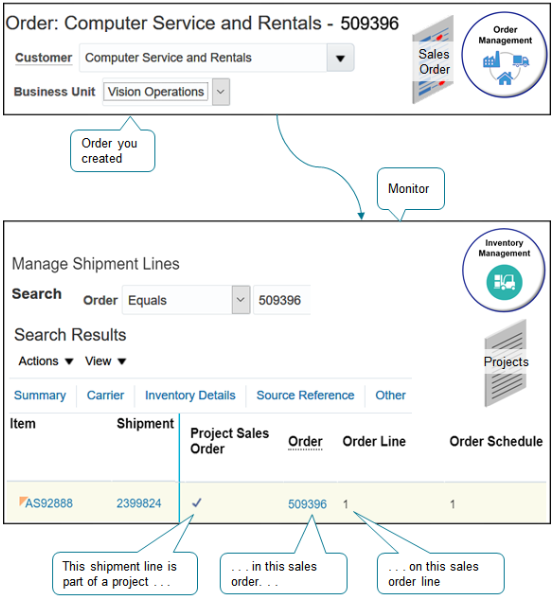This screenshot has width=554, height=597.
Task: Open item link AS92888
Action: pos(49,503)
